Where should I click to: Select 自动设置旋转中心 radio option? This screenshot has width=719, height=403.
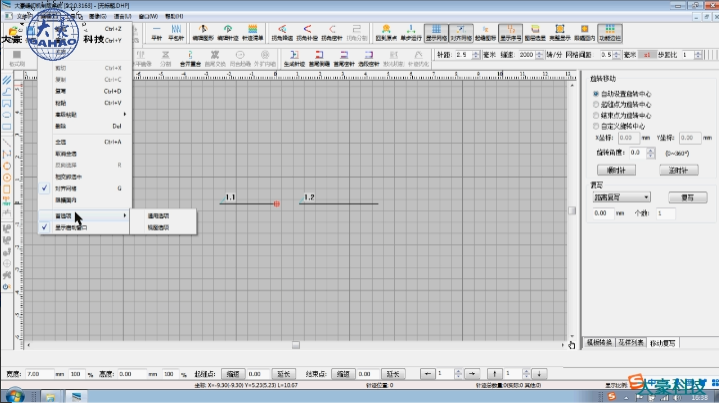(x=597, y=92)
